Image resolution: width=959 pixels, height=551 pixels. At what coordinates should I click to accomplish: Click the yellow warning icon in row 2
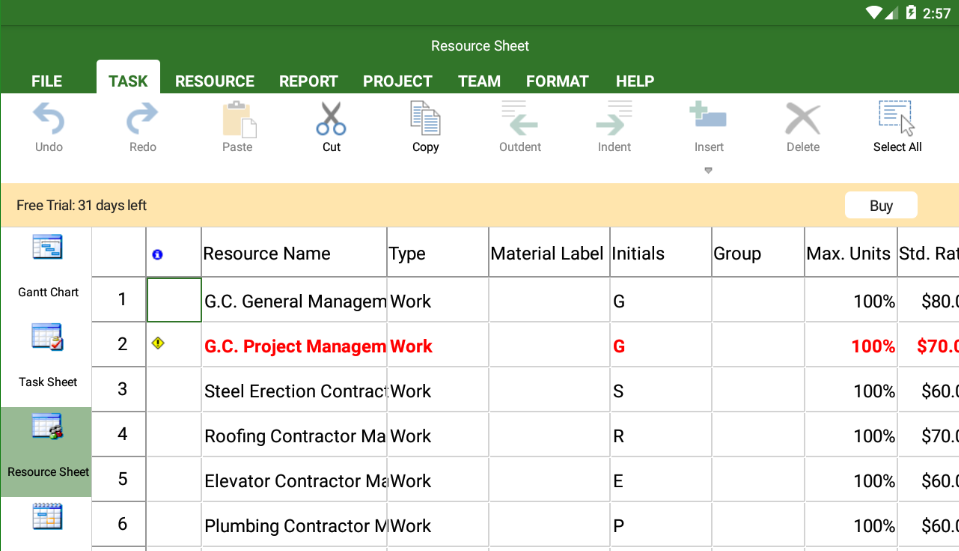[158, 343]
